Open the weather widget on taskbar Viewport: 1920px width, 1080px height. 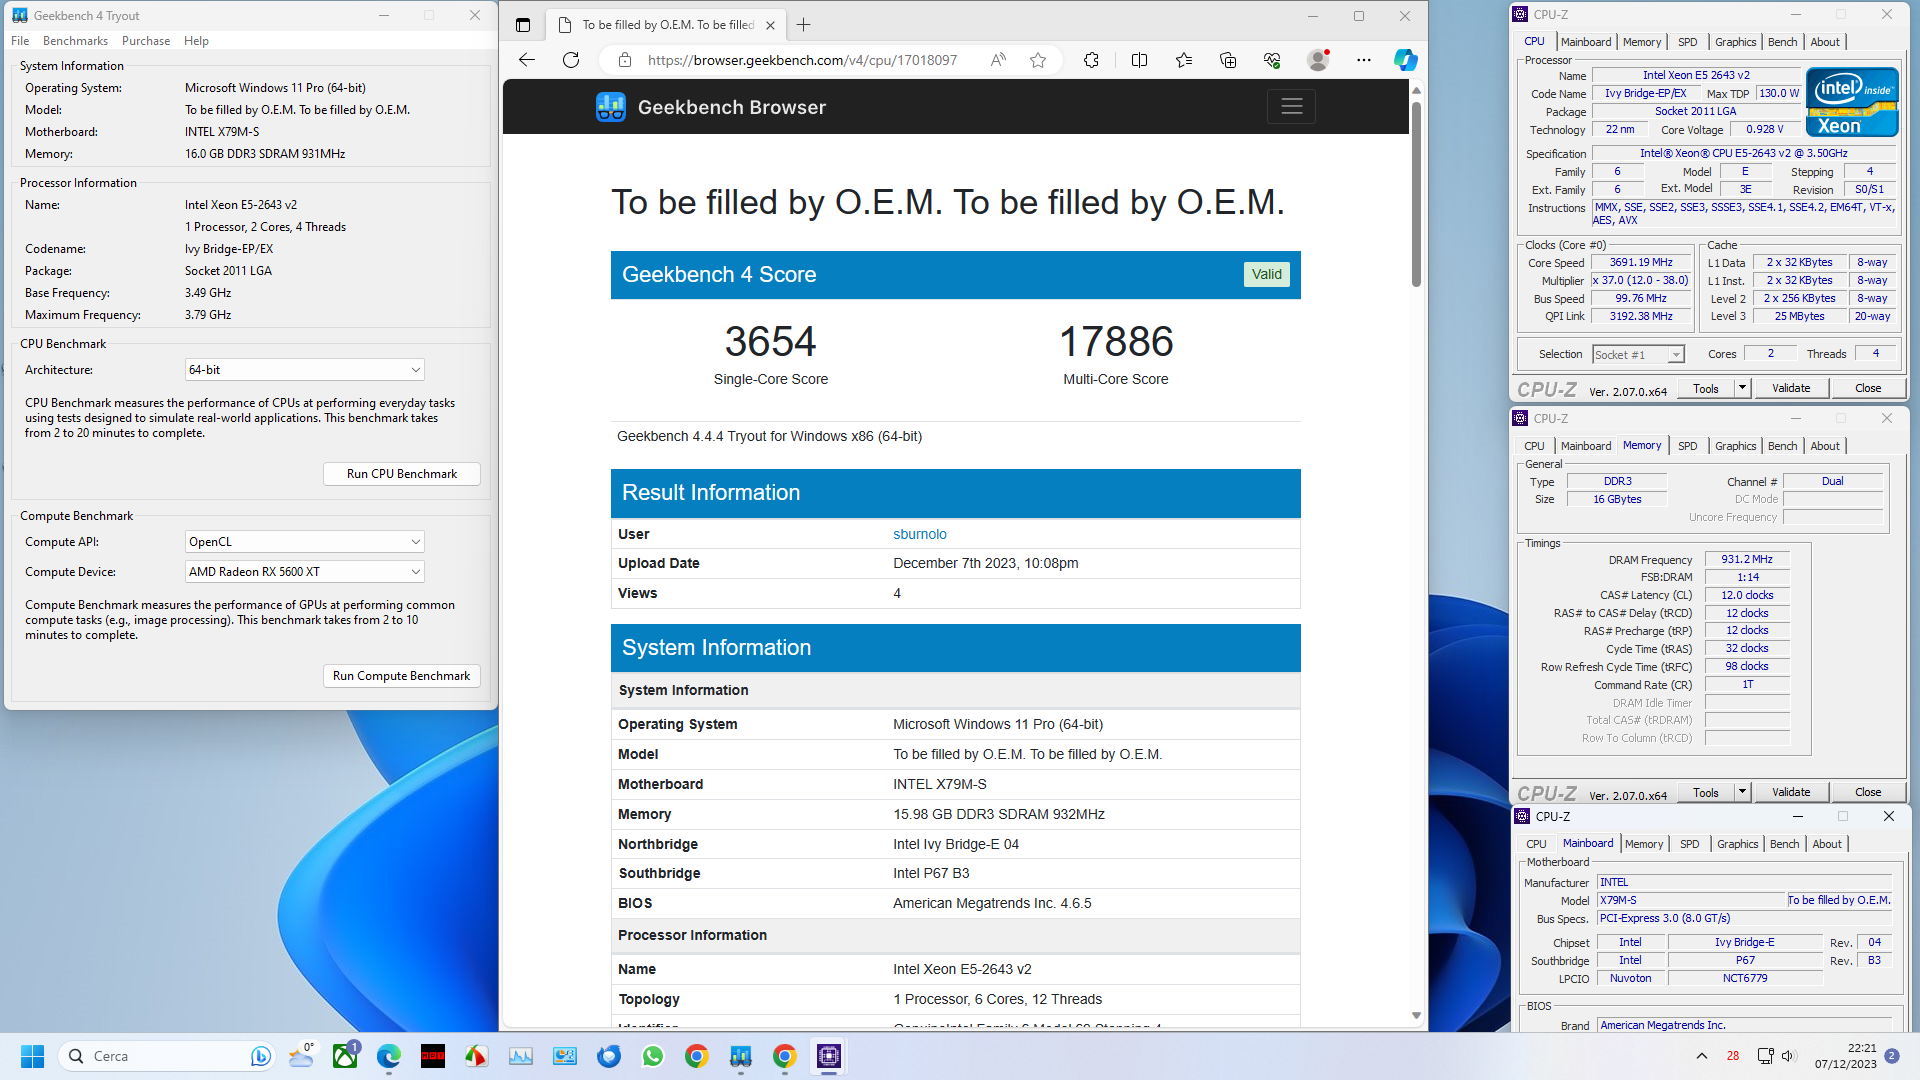point(301,1056)
